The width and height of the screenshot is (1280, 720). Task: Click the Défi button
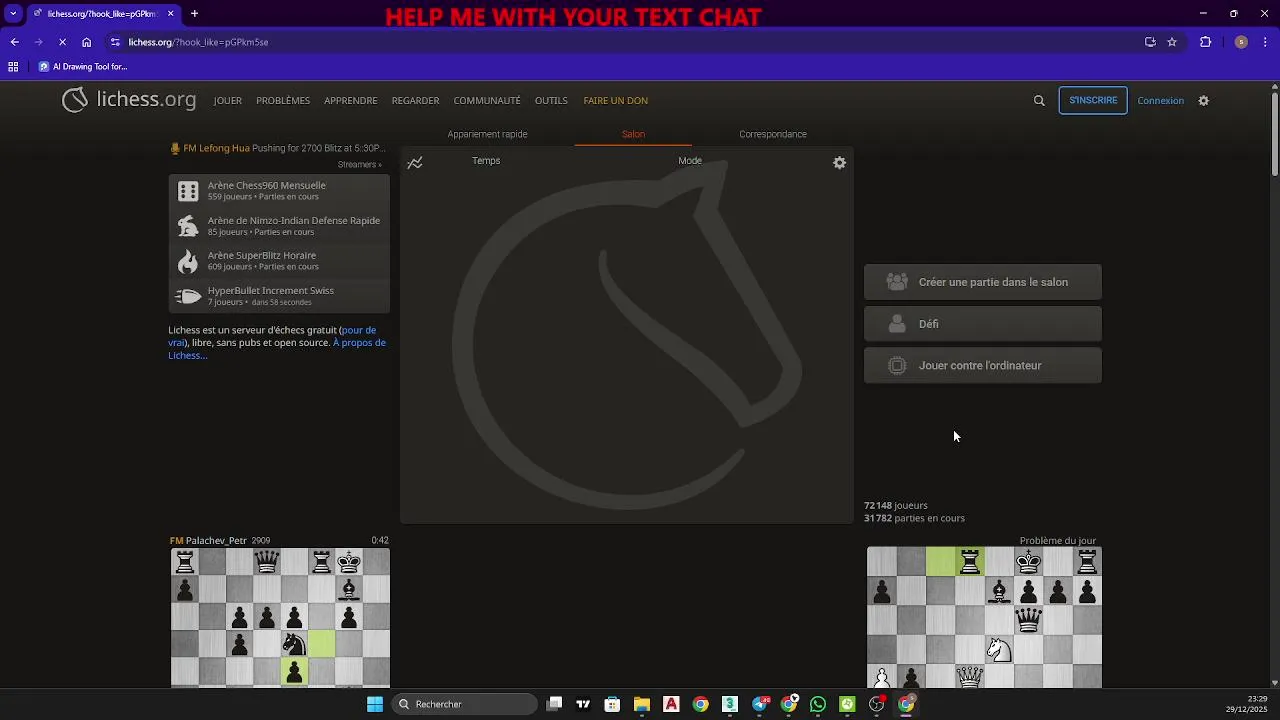(x=983, y=324)
